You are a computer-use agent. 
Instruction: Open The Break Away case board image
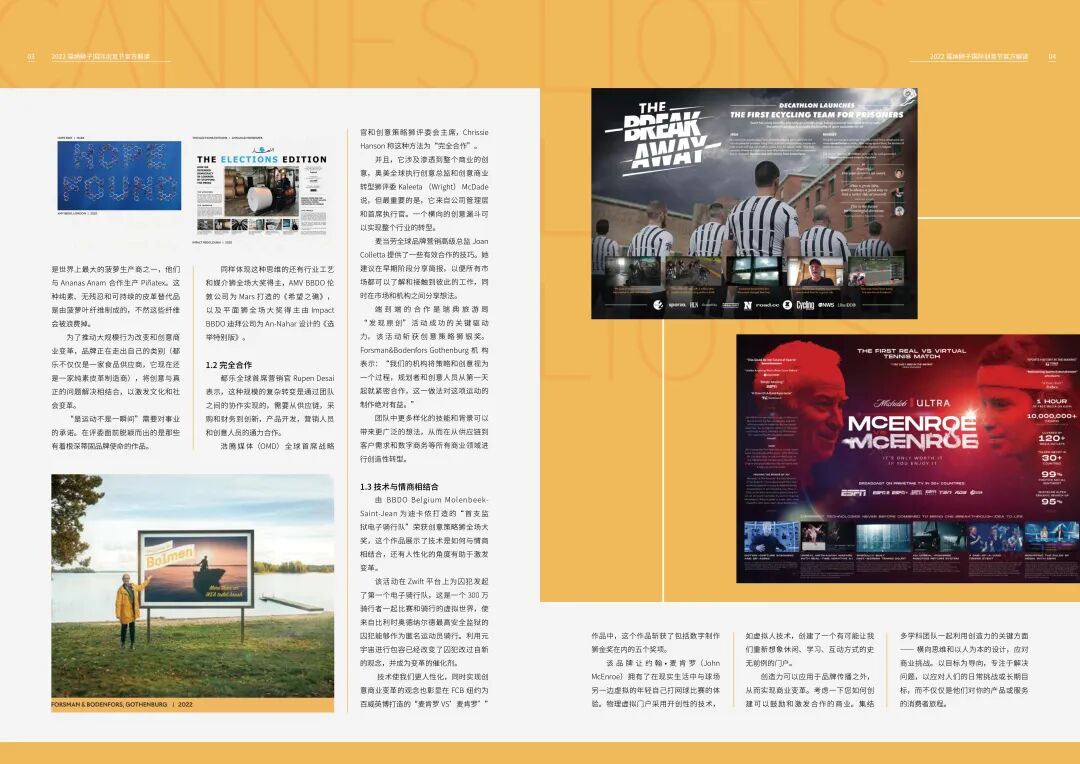coord(754,203)
